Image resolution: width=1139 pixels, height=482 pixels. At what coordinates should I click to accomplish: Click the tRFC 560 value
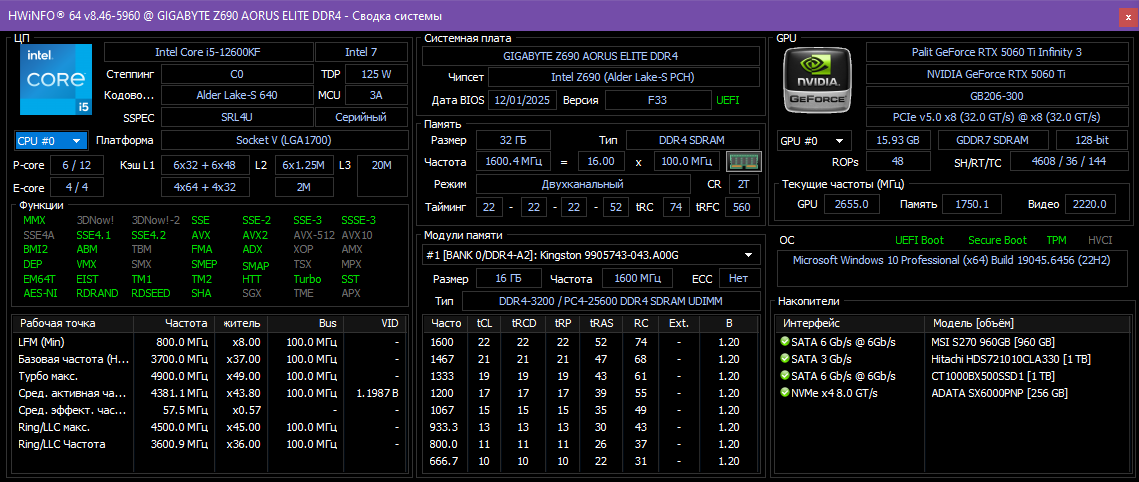pyautogui.click(x=742, y=207)
